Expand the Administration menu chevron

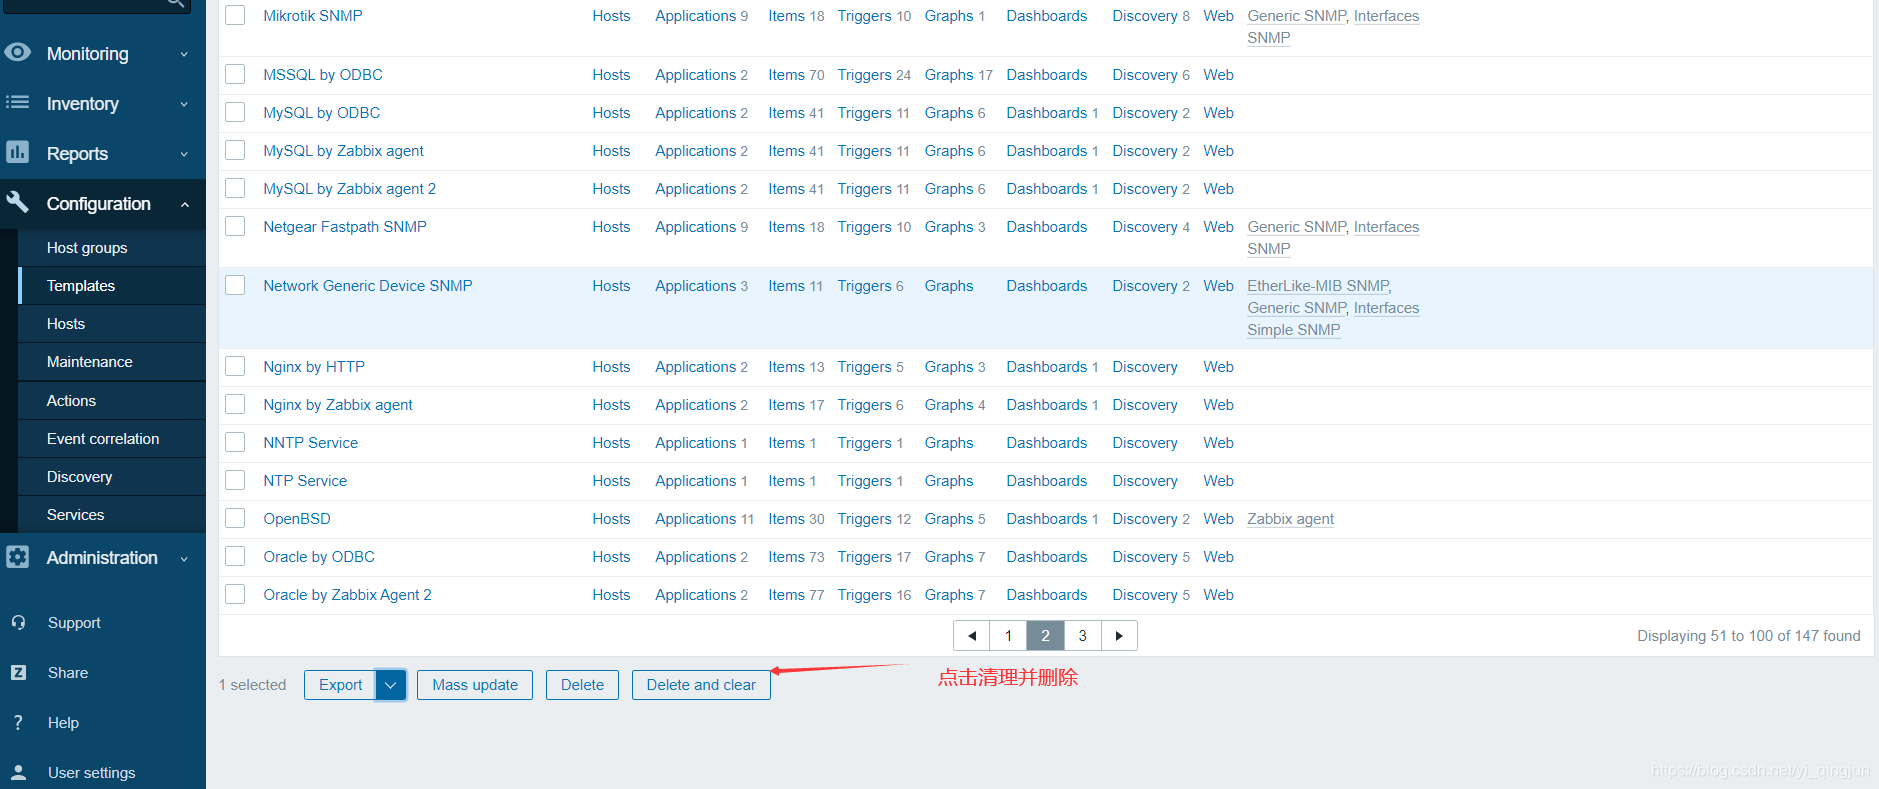pos(184,559)
